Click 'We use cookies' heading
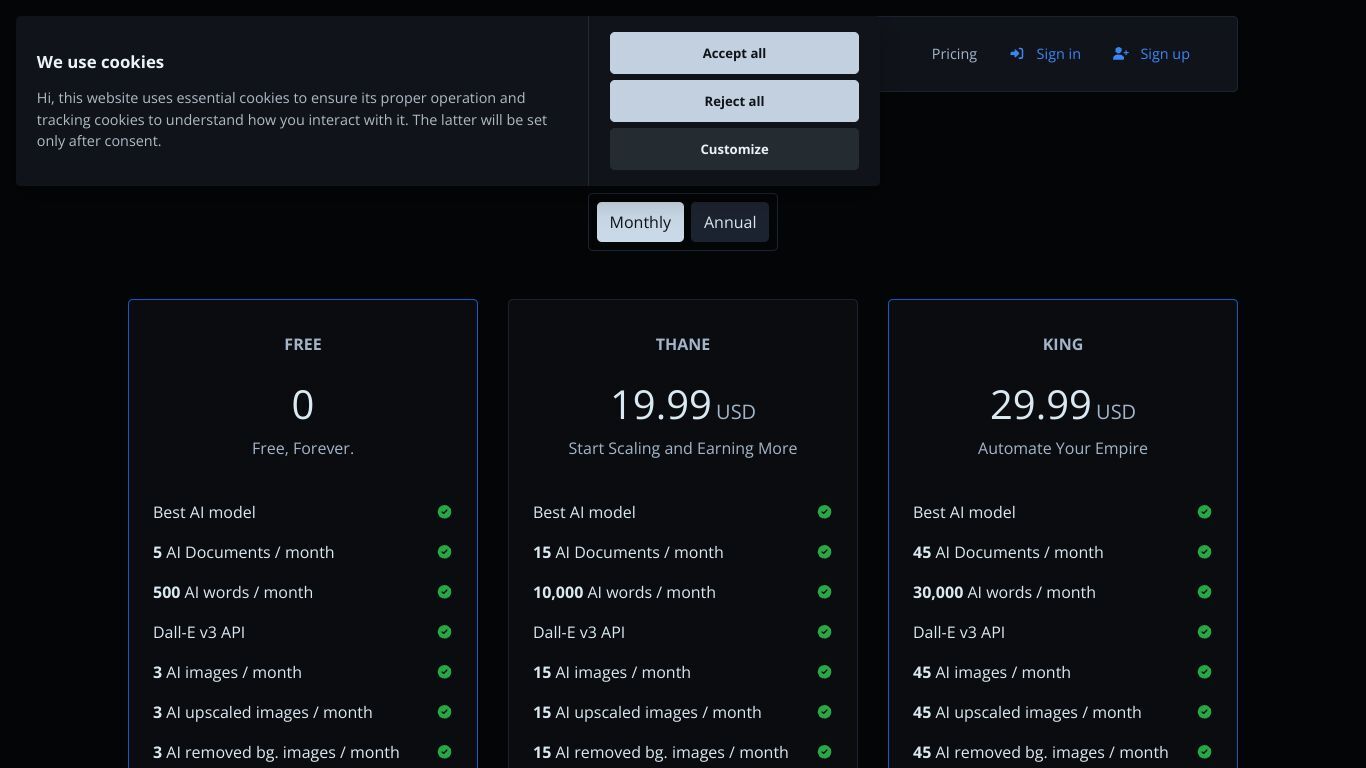 pyautogui.click(x=100, y=62)
